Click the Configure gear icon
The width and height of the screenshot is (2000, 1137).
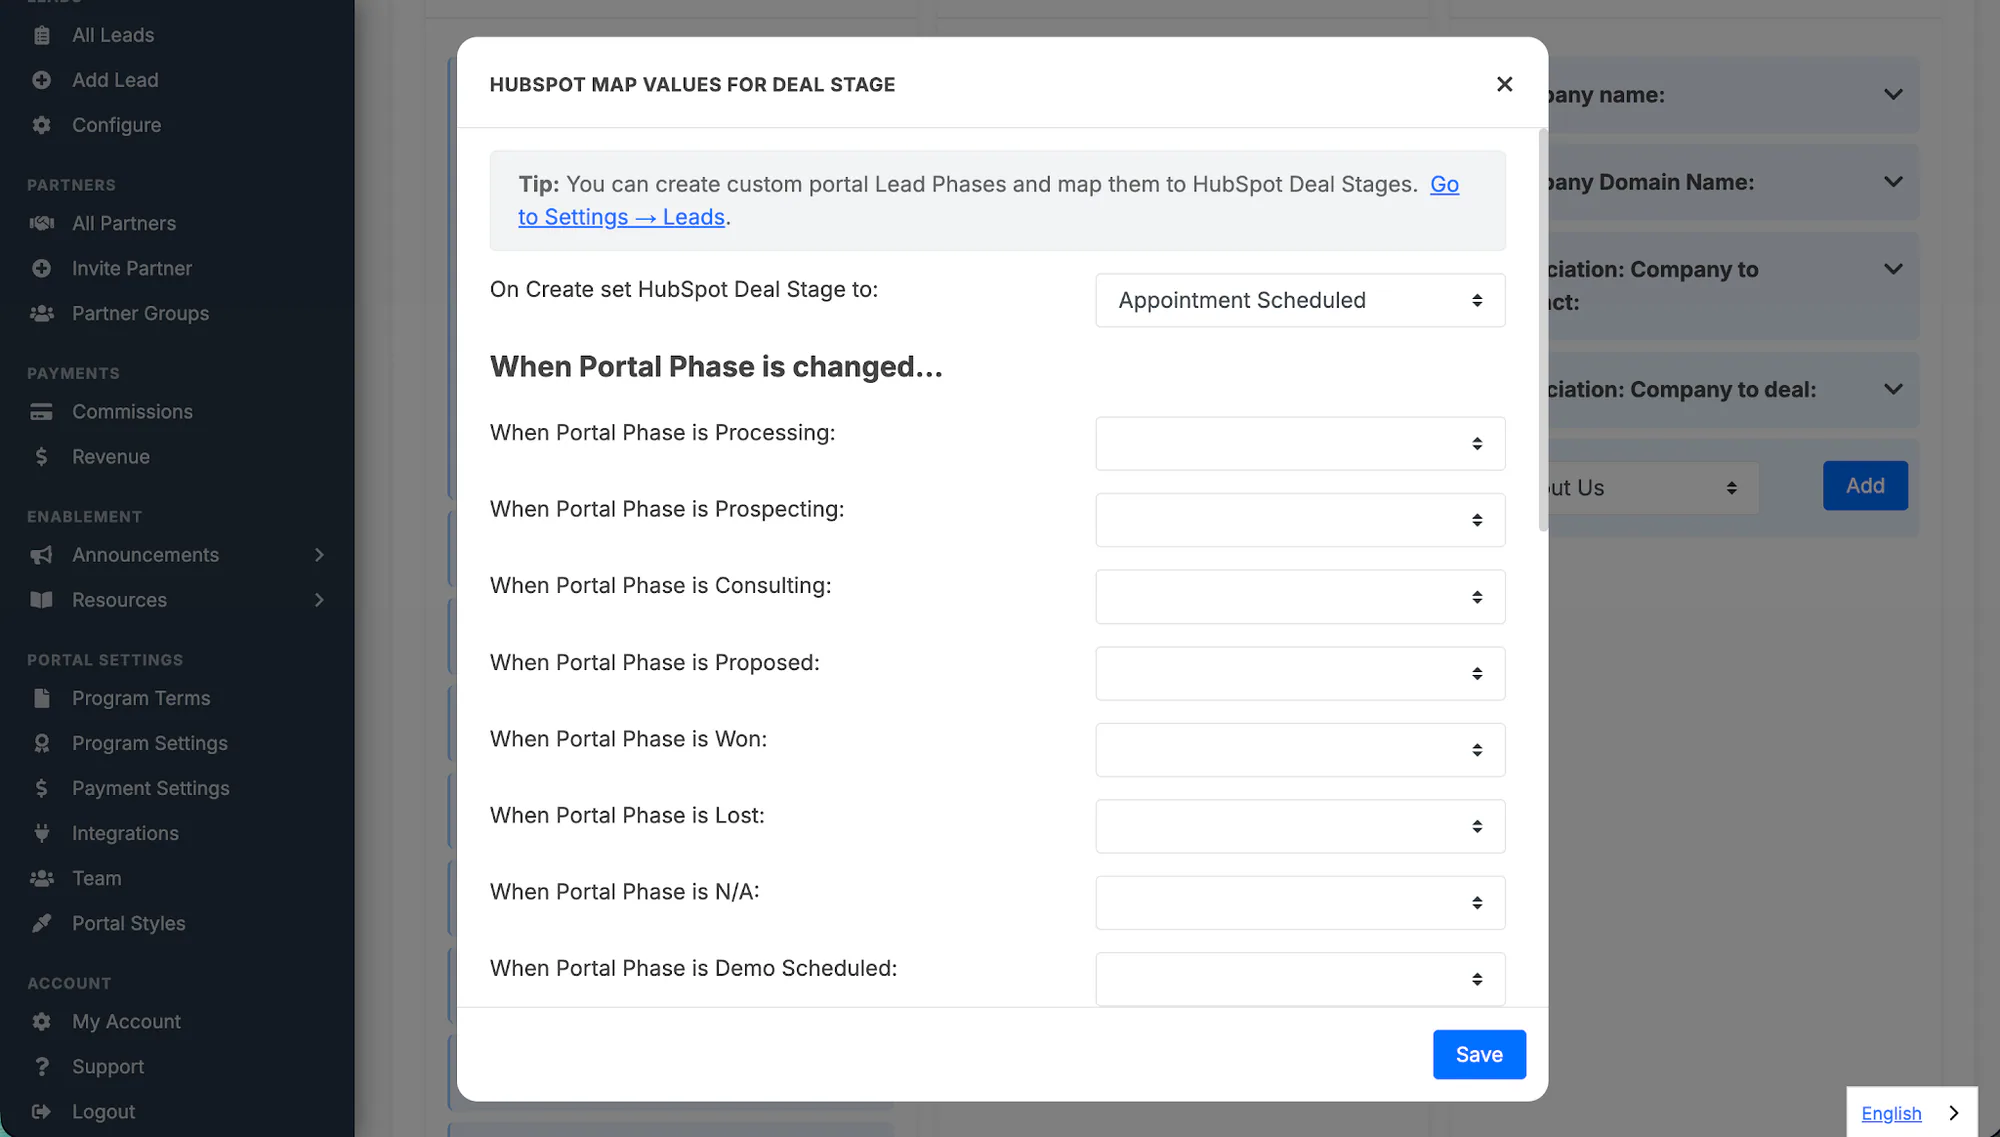pos(41,125)
